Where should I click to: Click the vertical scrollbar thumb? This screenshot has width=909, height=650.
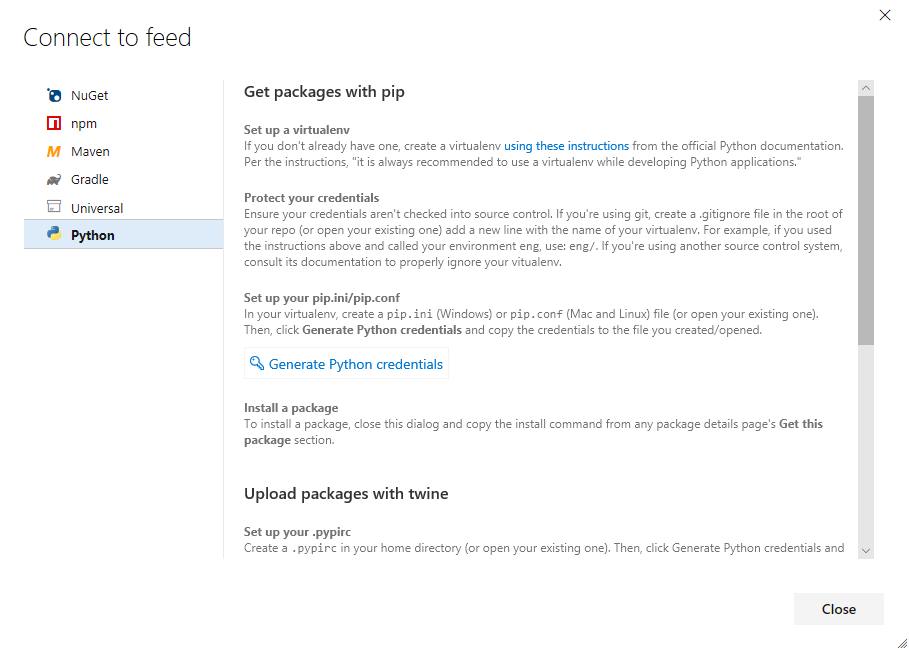(866, 220)
